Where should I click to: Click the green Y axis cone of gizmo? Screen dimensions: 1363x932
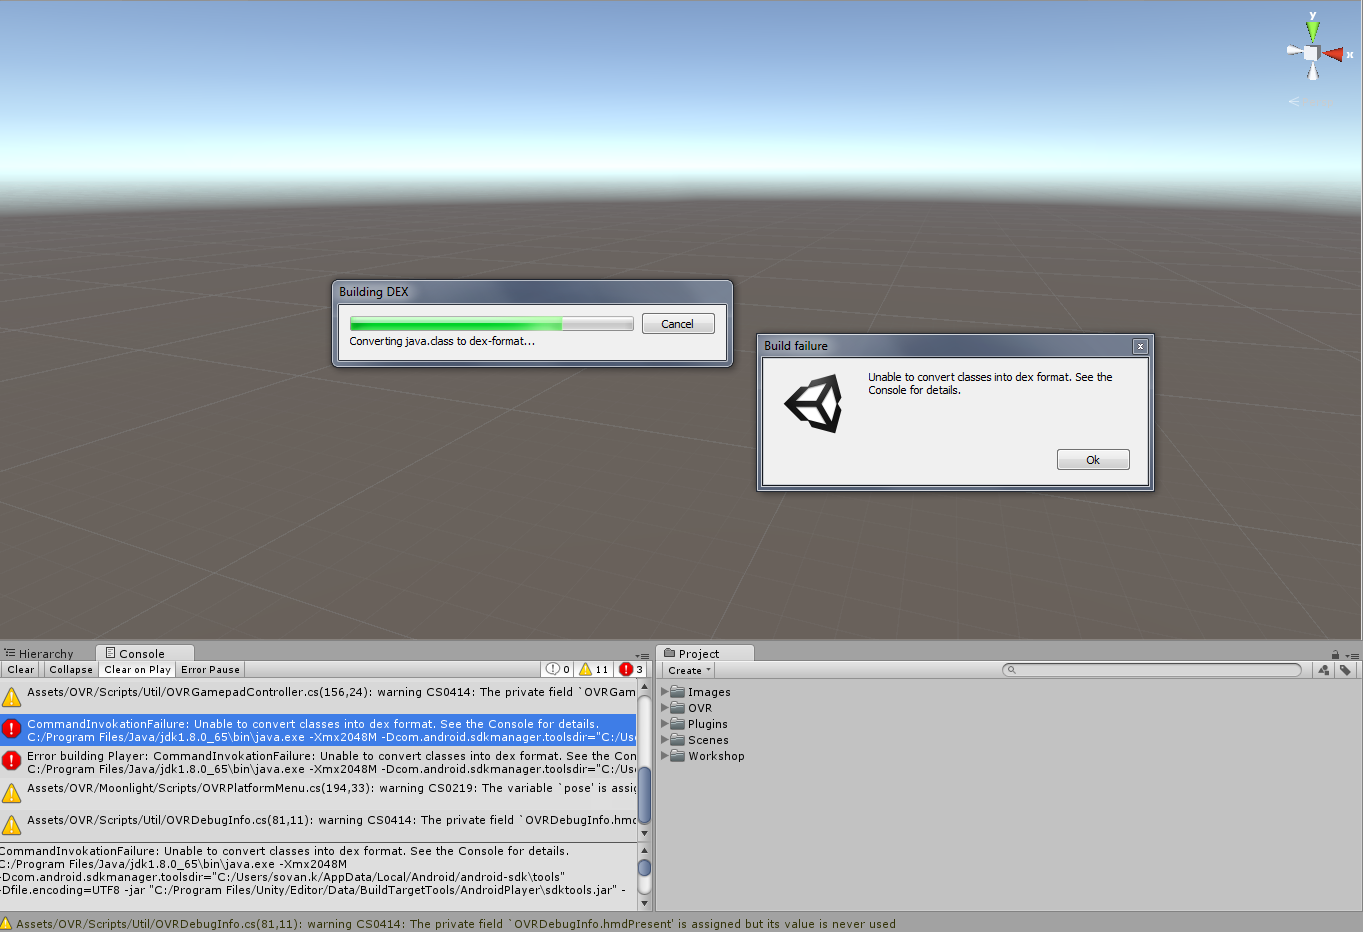click(1313, 31)
